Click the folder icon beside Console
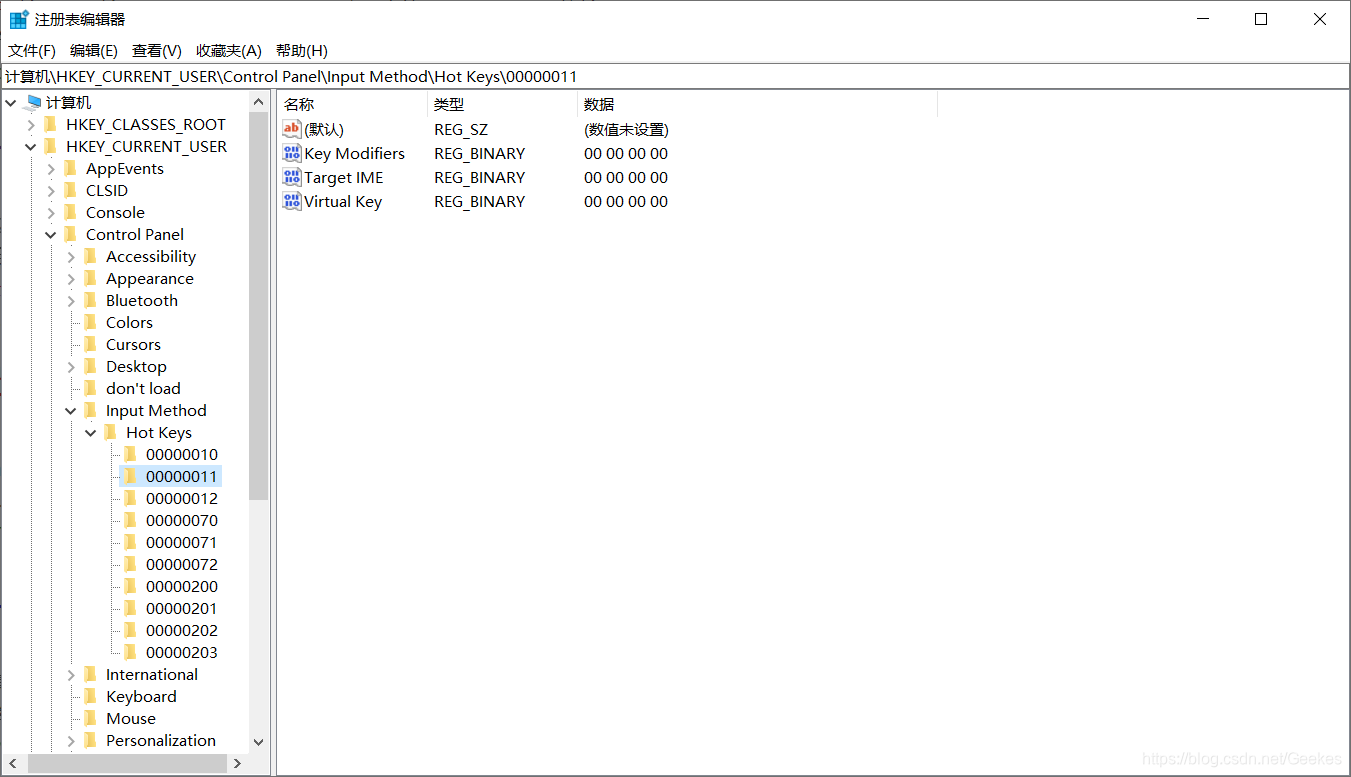This screenshot has width=1351, height=777. [70, 212]
